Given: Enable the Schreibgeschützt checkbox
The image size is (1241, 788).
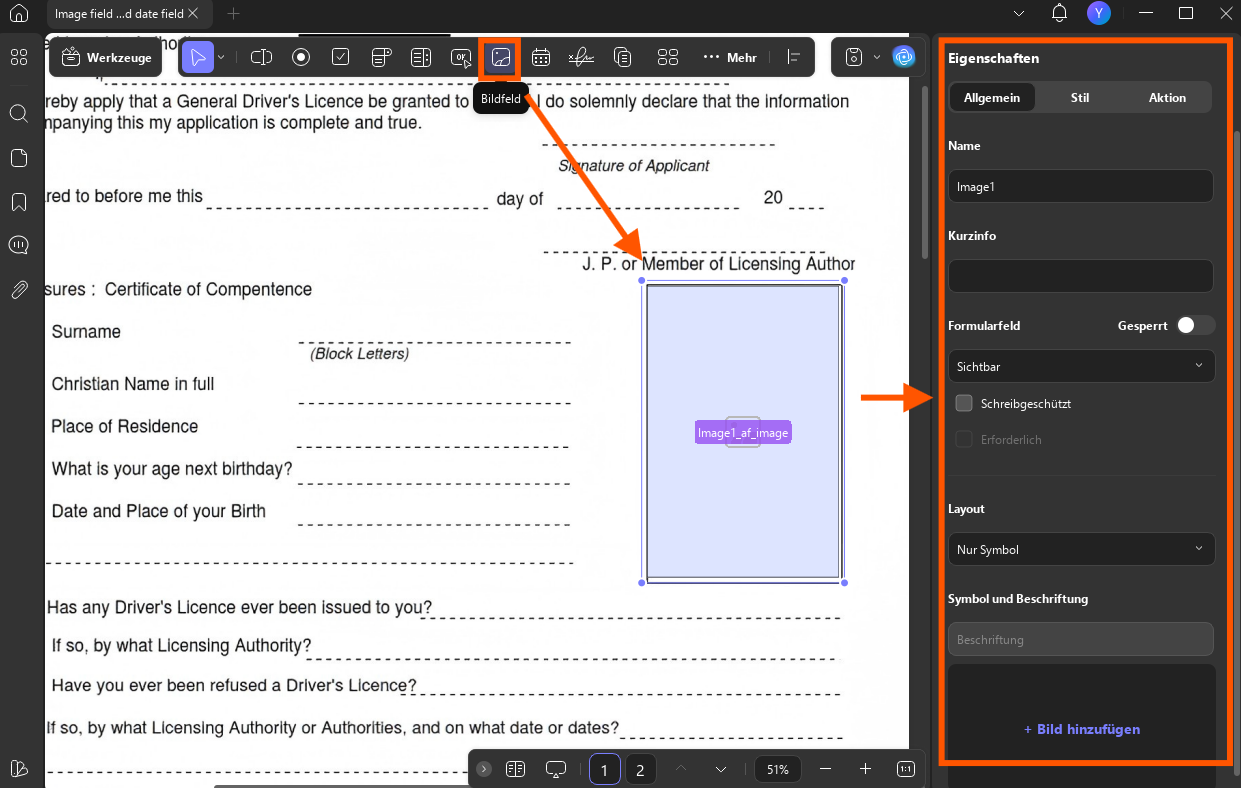Looking at the screenshot, I should pyautogui.click(x=964, y=403).
